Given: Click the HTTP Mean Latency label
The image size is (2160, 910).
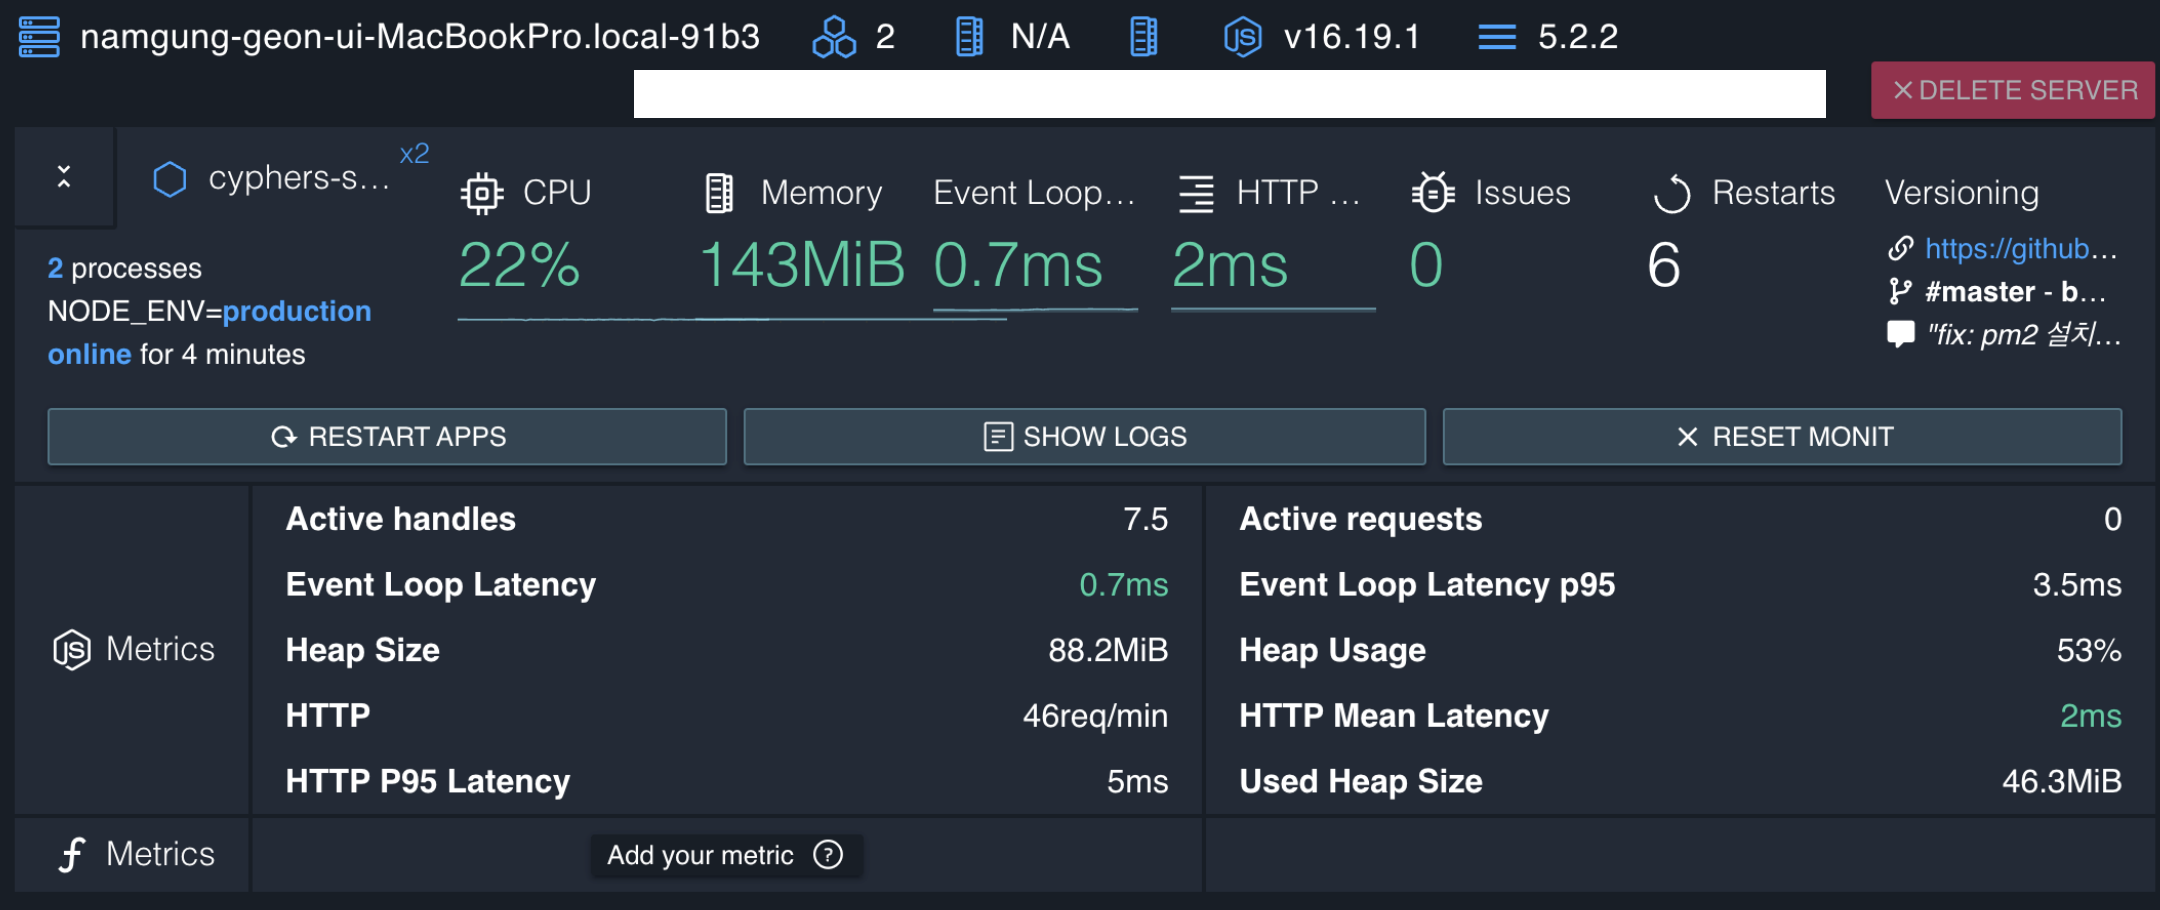Looking at the screenshot, I should pos(1394,716).
